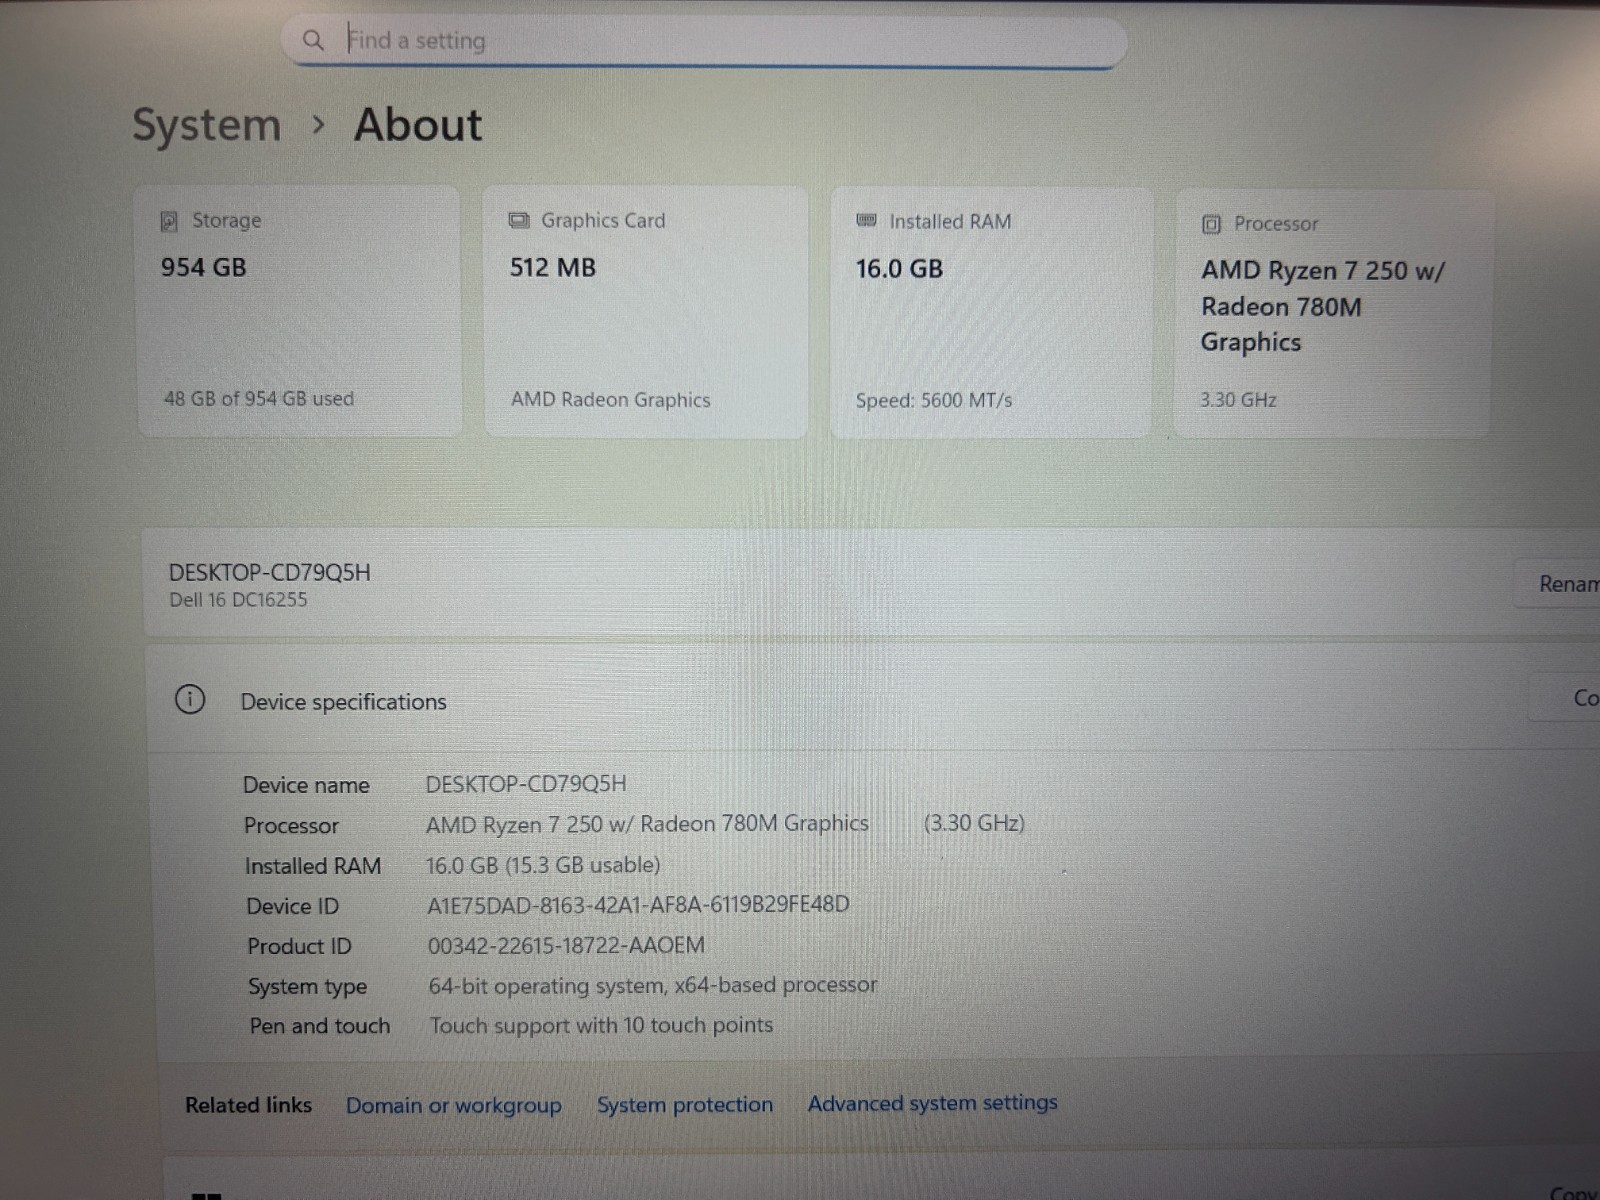The height and width of the screenshot is (1200, 1600).
Task: Click the Graphics Card icon
Action: point(519,220)
